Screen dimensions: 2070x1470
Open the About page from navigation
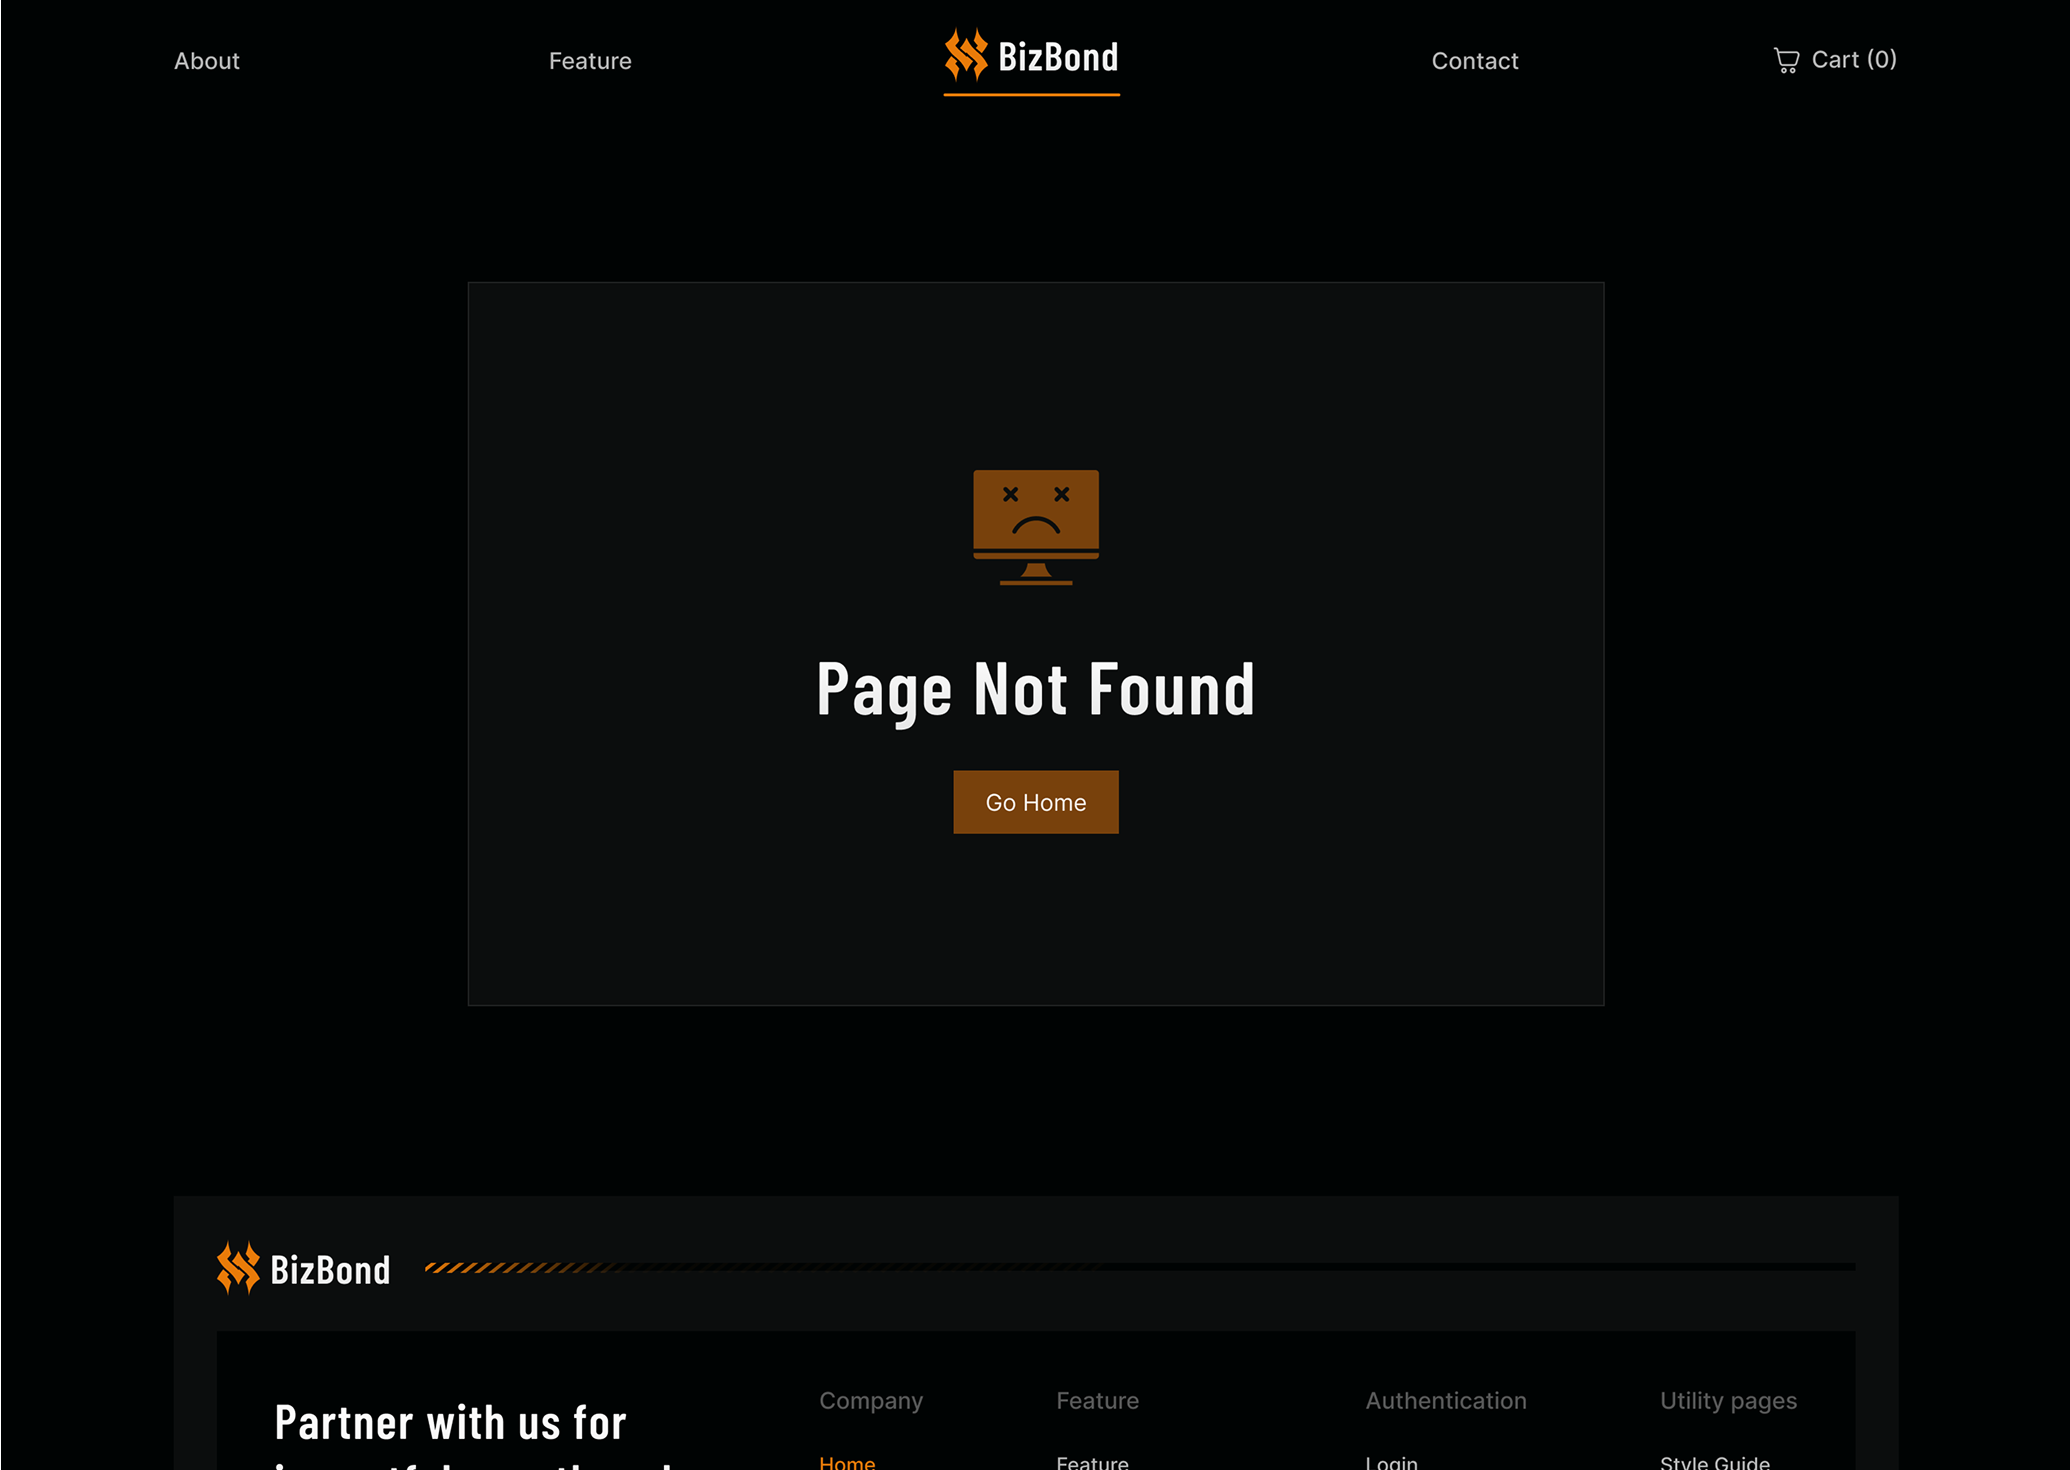coord(207,61)
